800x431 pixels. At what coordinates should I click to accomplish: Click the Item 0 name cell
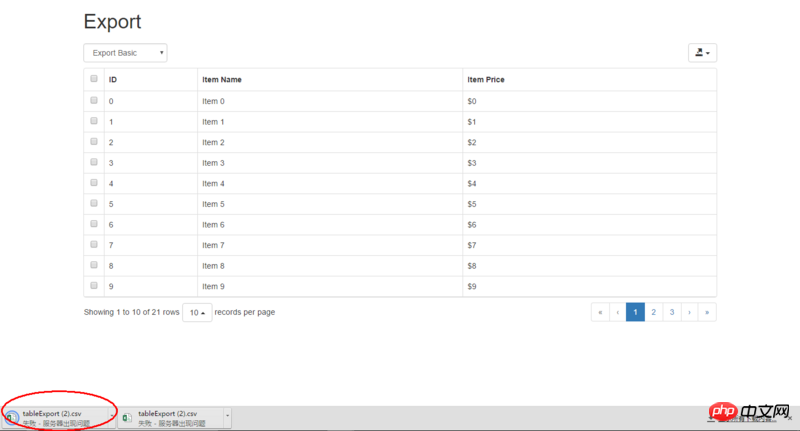(x=330, y=101)
